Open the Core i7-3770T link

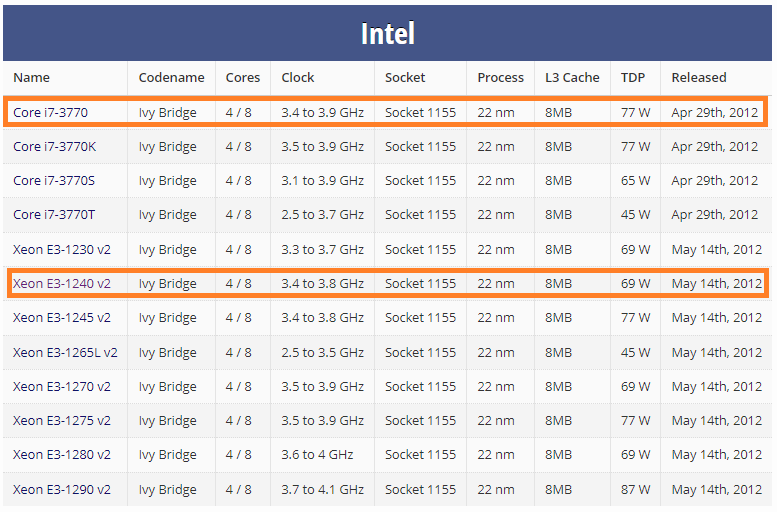(x=54, y=215)
